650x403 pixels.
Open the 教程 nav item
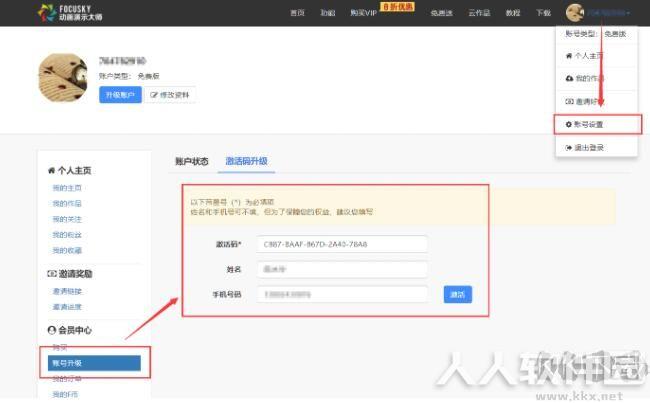click(x=513, y=13)
